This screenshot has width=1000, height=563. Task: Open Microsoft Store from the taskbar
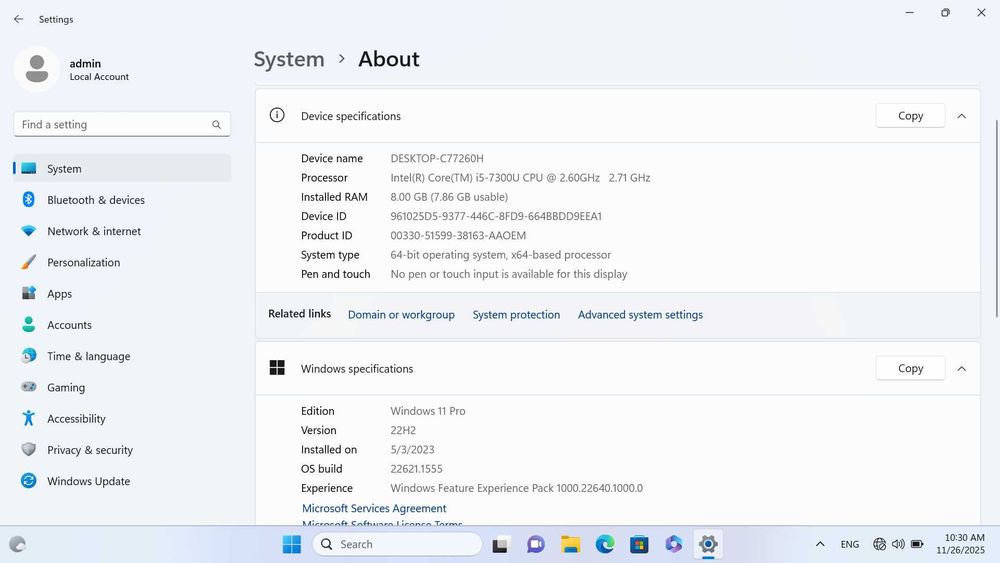[639, 545]
